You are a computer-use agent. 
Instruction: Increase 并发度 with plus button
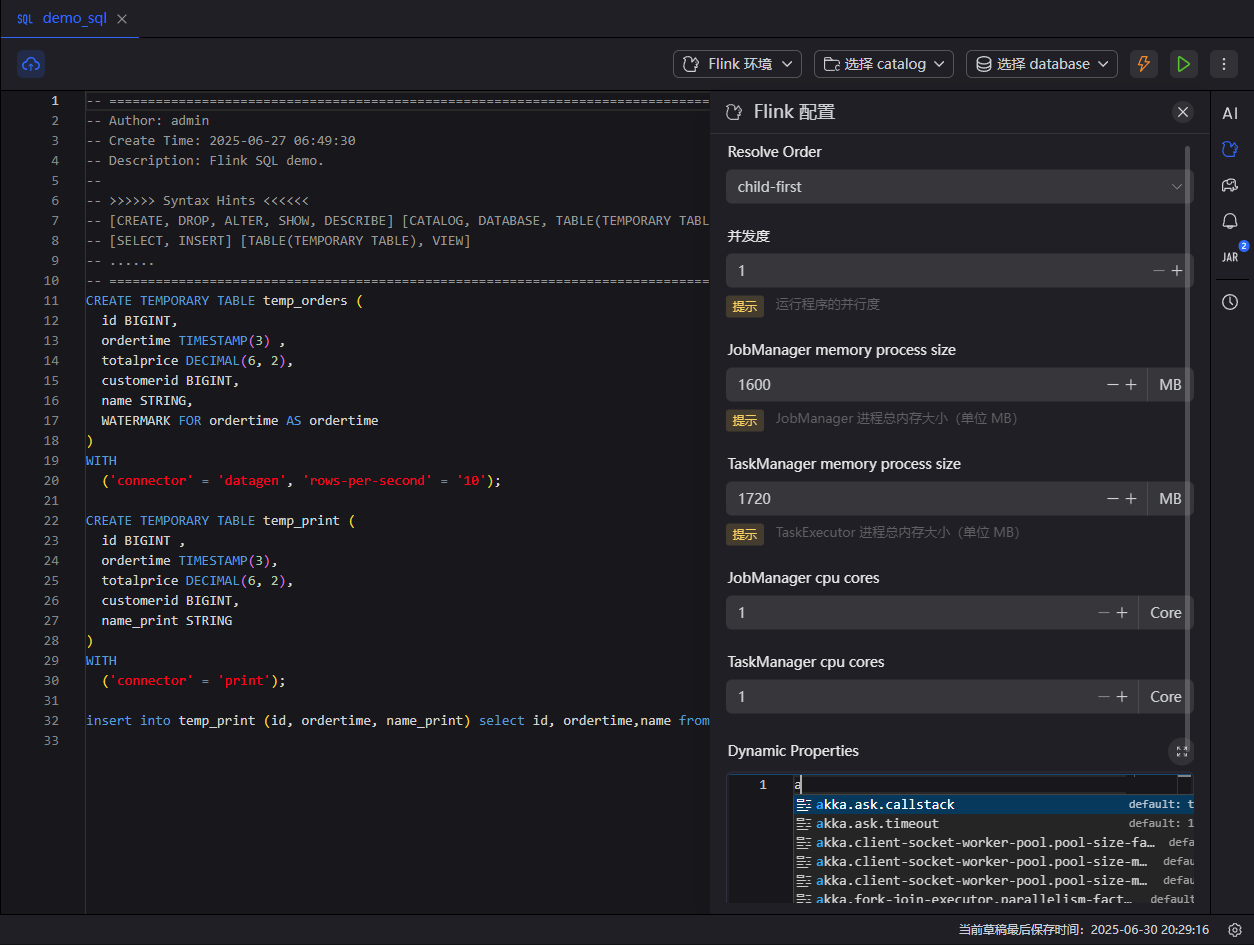1177,271
